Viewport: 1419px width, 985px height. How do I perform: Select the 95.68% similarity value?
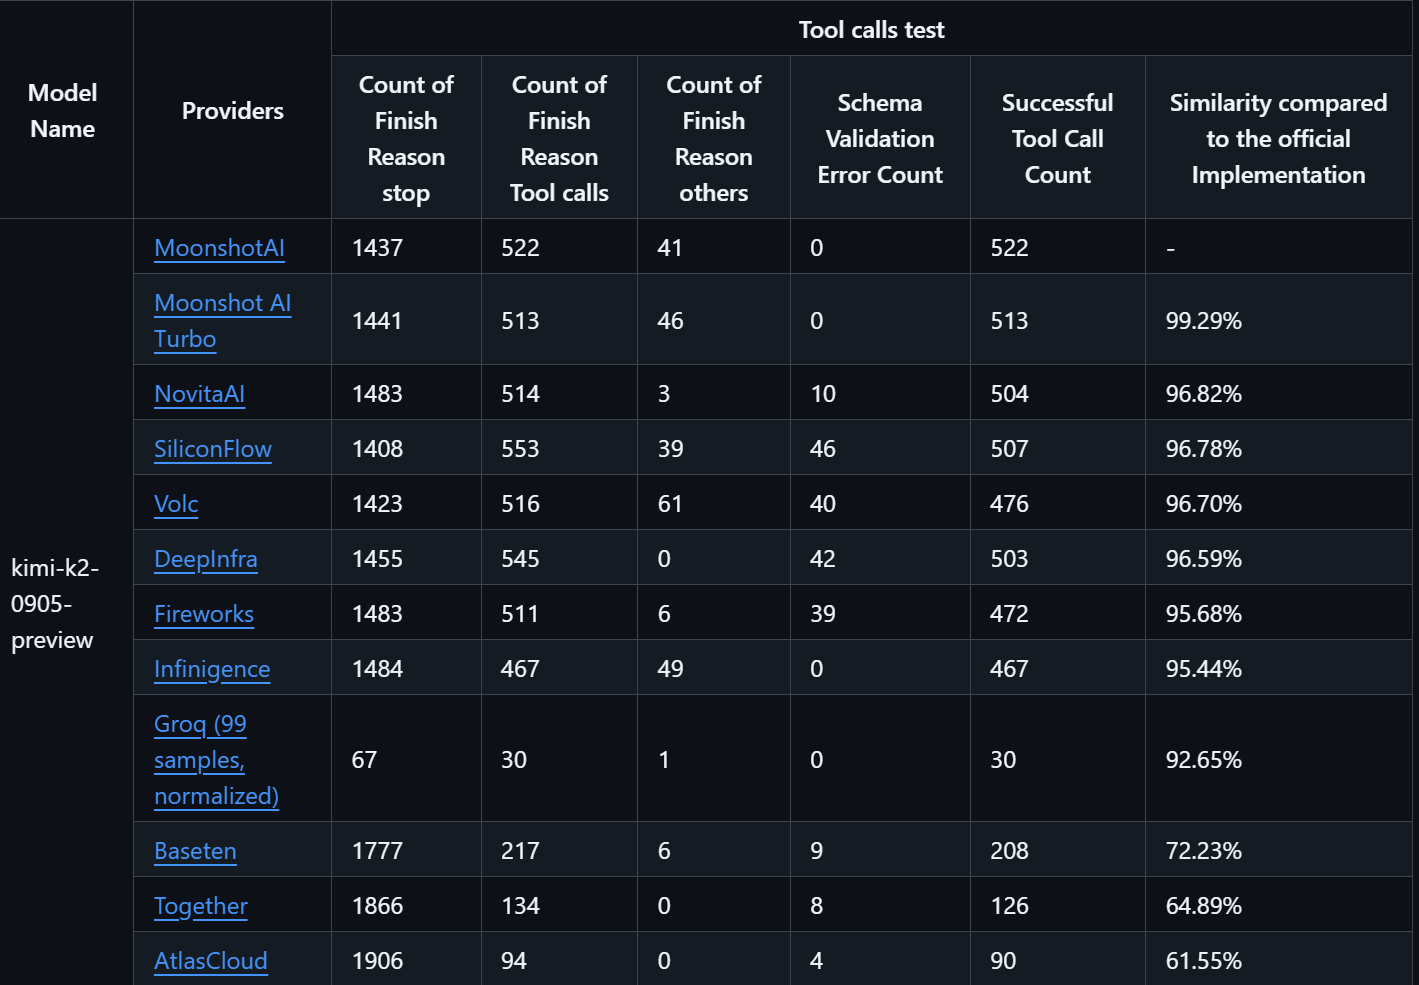pyautogui.click(x=1204, y=614)
